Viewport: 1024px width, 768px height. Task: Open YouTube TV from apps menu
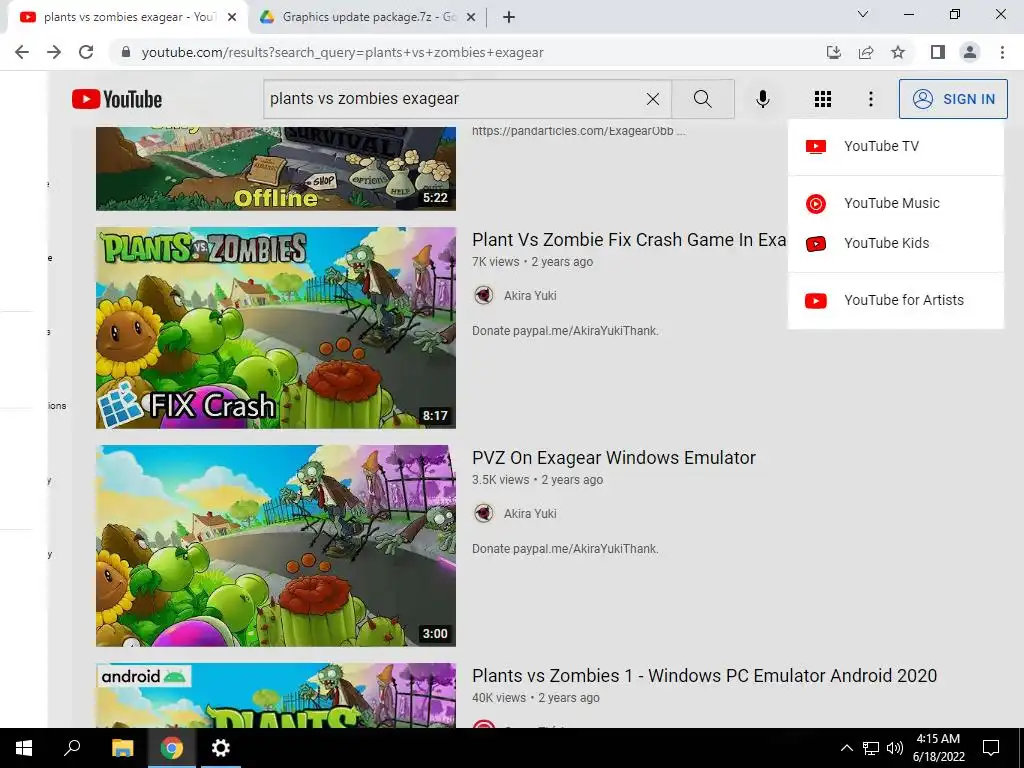click(895, 146)
